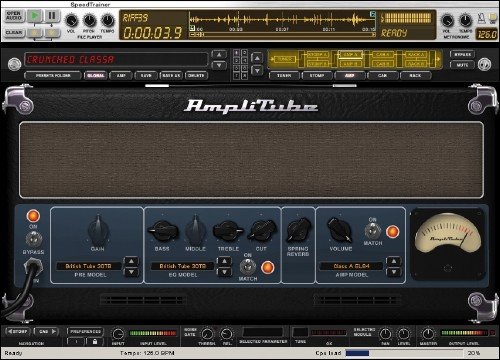Select the Amp preset scope
This screenshot has width=500, height=360.
[x=121, y=76]
